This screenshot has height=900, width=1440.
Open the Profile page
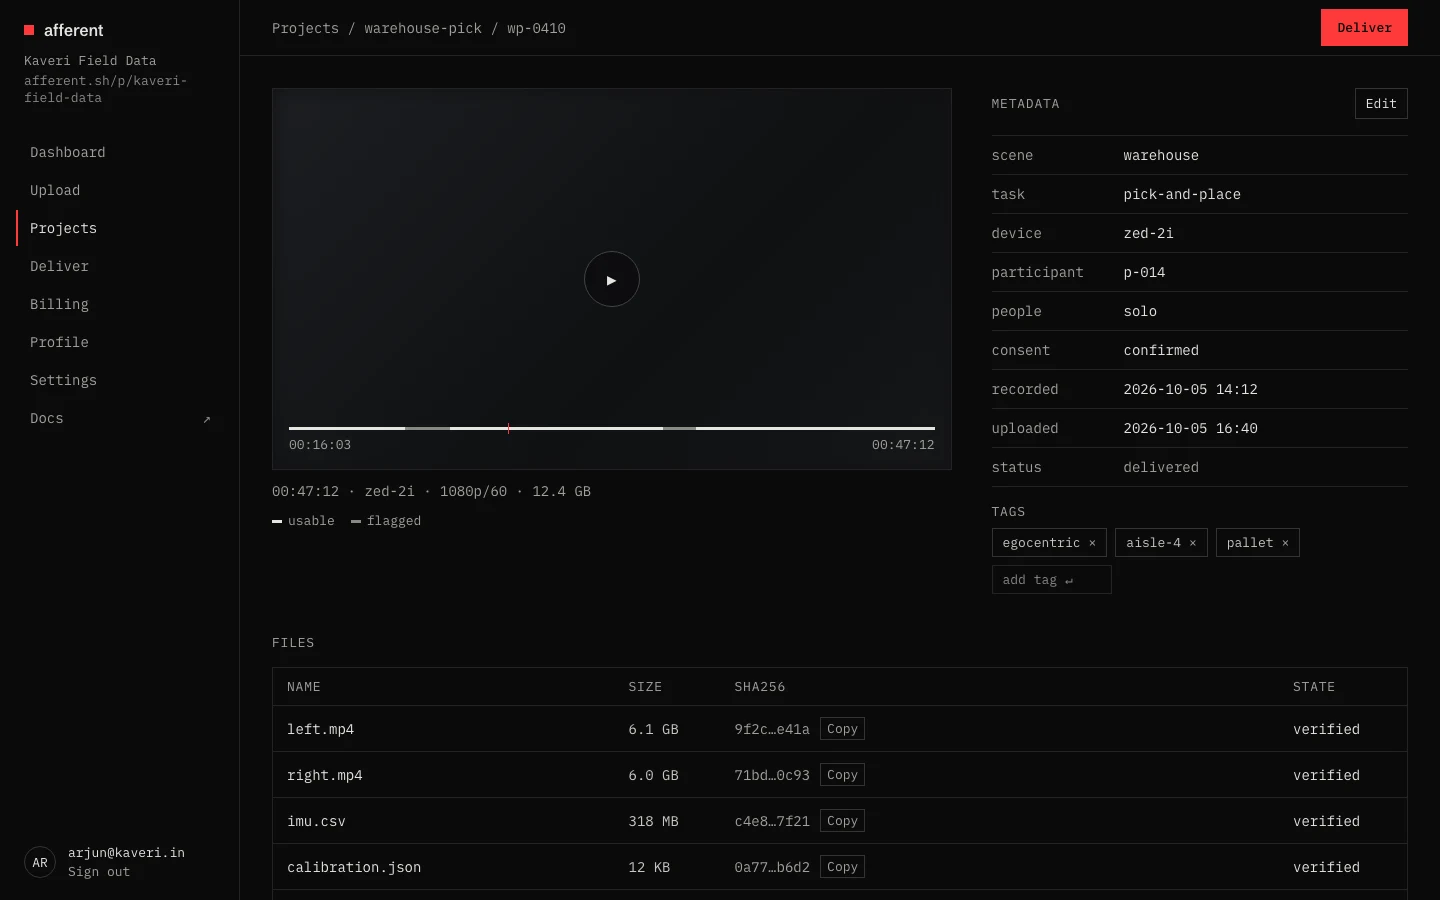[x=119, y=342]
